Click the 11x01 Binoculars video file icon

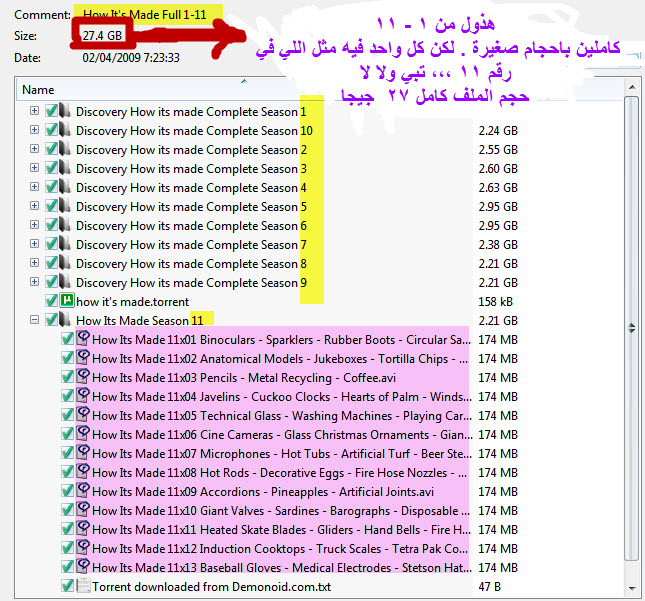coord(83,339)
